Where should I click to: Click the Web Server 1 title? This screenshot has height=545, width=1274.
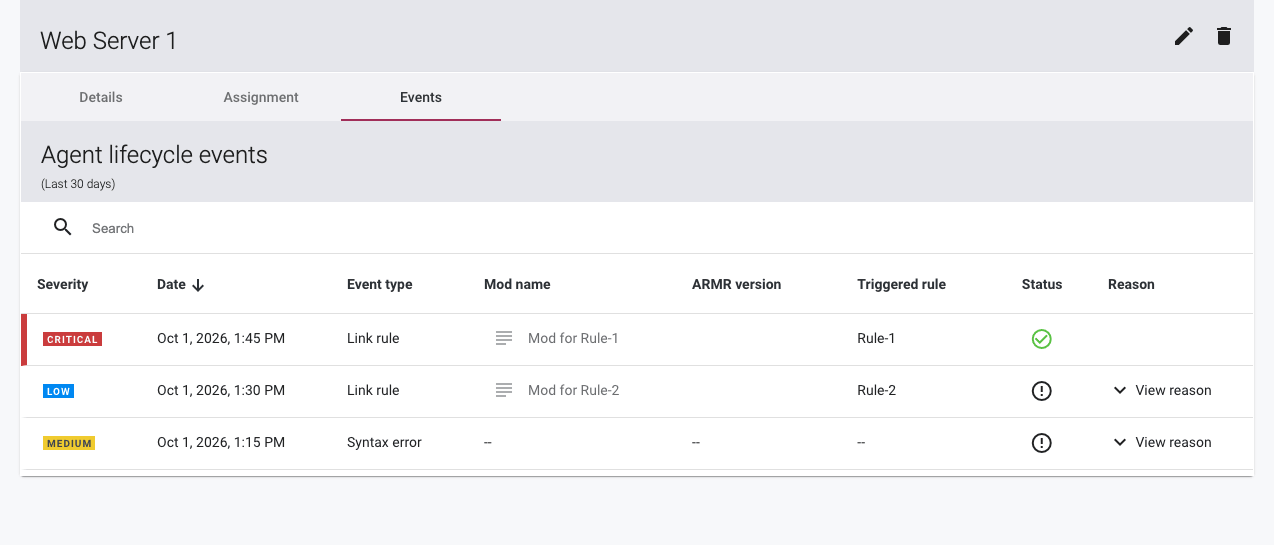pyautogui.click(x=108, y=40)
